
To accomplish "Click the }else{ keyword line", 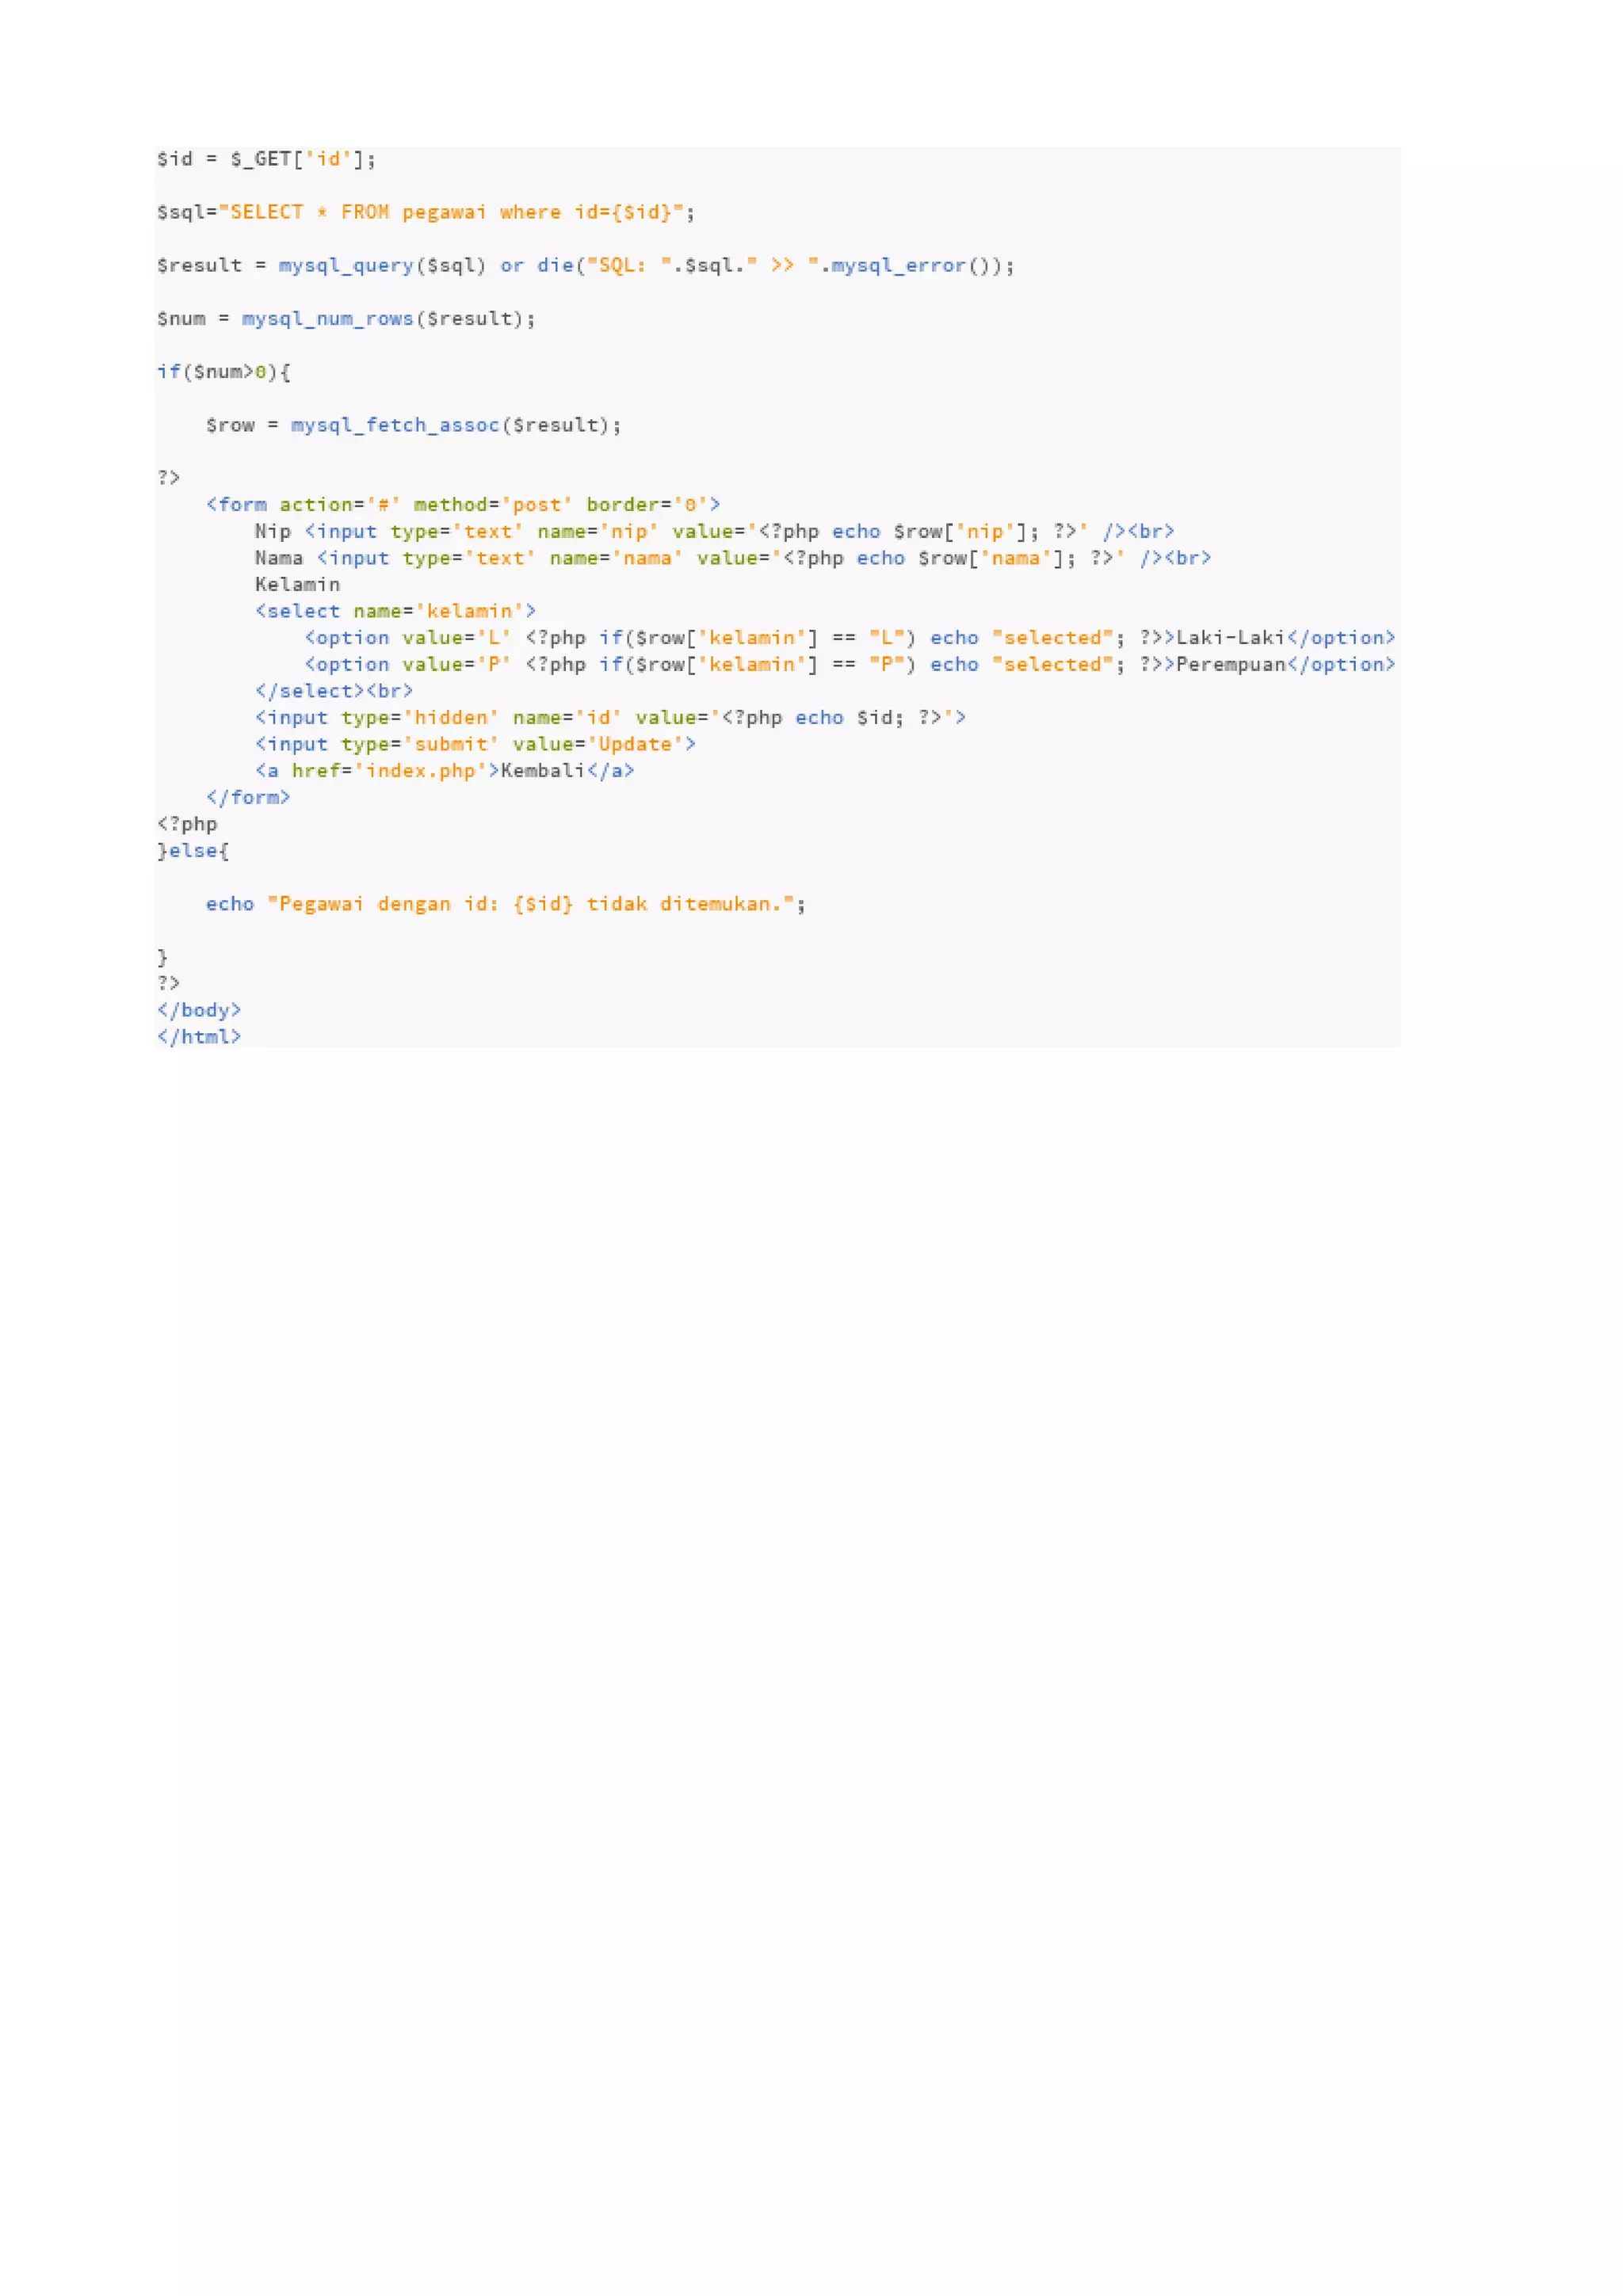I will [193, 851].
